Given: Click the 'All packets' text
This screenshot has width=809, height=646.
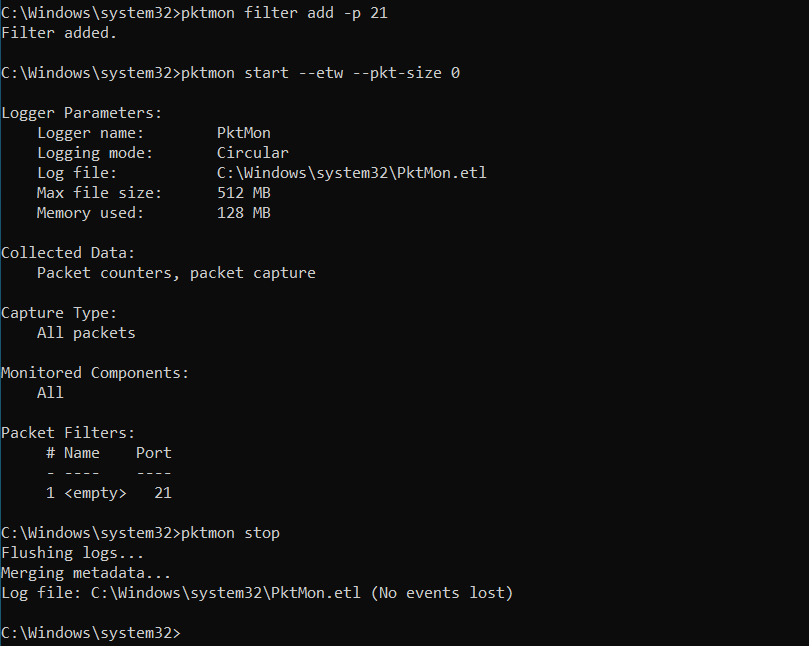Looking at the screenshot, I should 86,333.
